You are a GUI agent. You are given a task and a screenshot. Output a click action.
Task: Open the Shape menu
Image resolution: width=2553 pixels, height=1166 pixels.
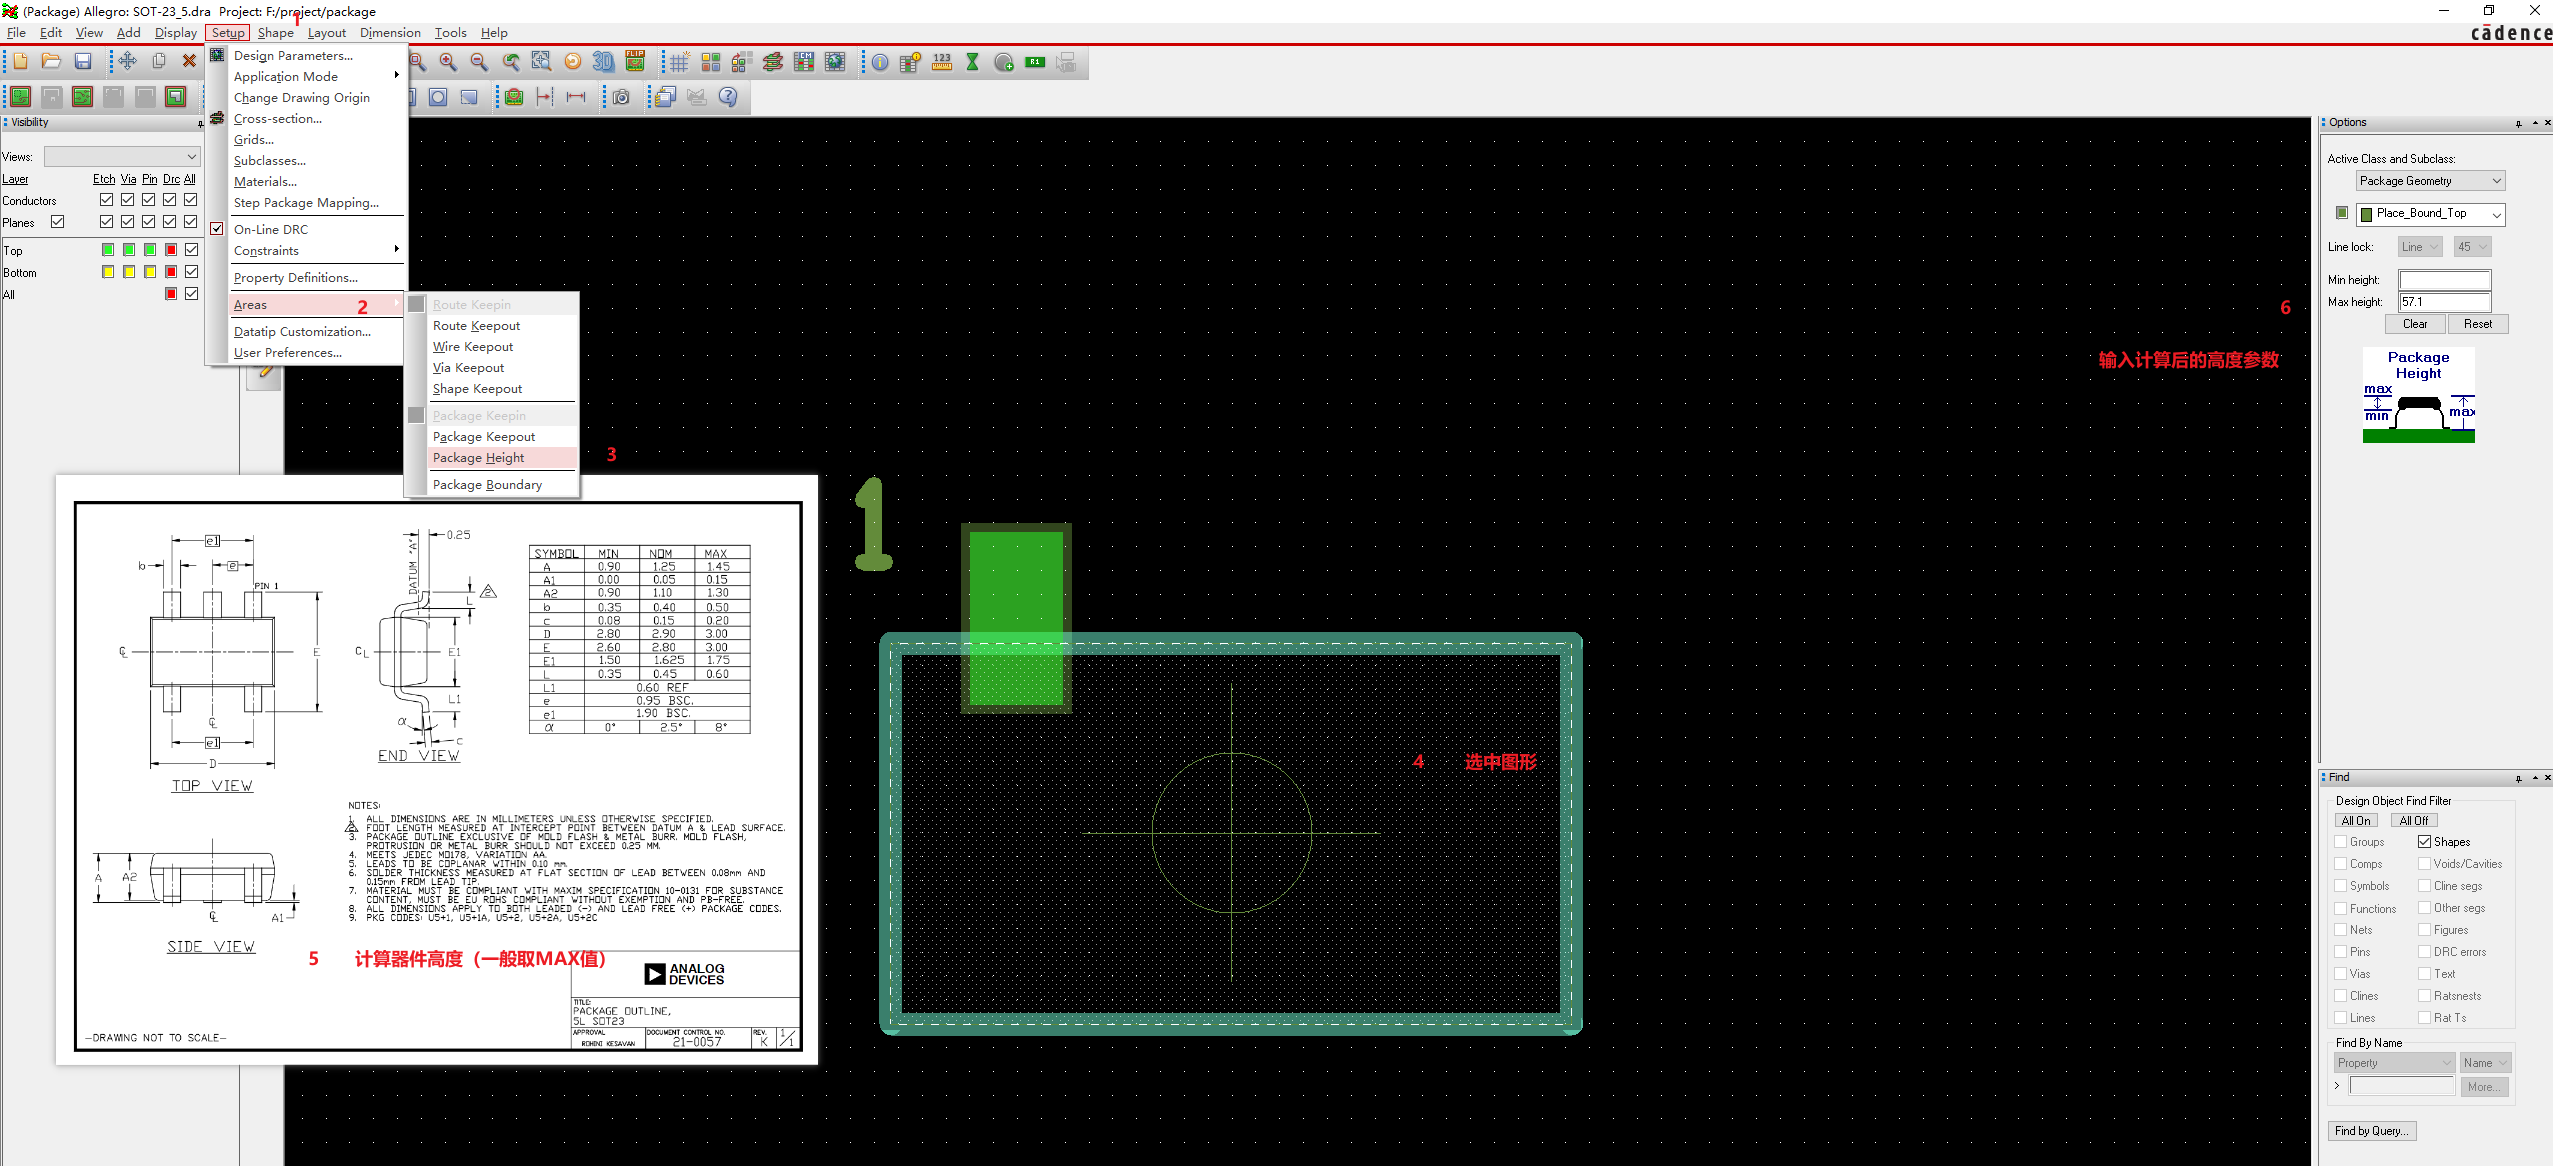pos(276,33)
